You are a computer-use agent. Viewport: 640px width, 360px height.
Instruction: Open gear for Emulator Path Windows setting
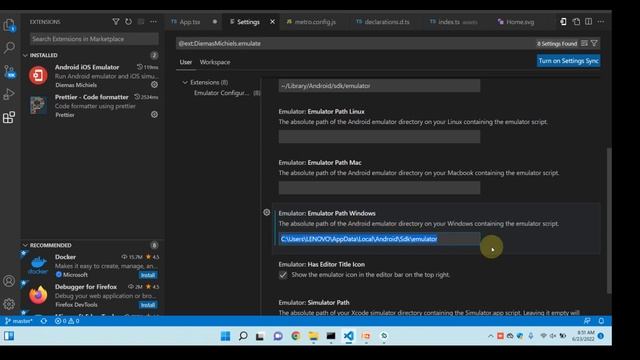point(267,213)
